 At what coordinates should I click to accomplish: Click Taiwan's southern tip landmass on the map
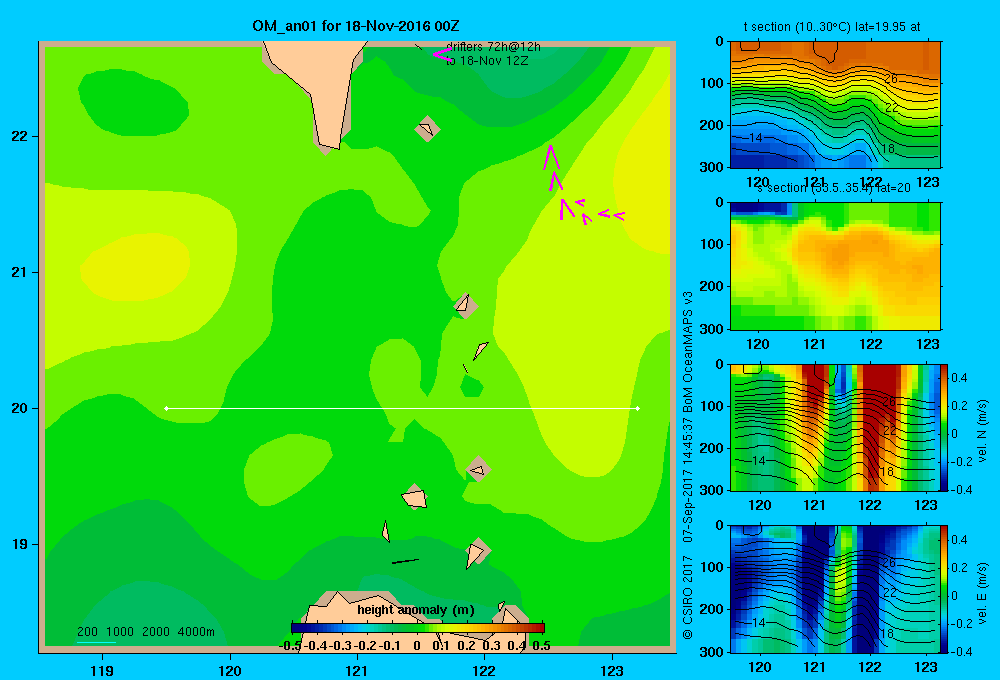tap(325, 89)
